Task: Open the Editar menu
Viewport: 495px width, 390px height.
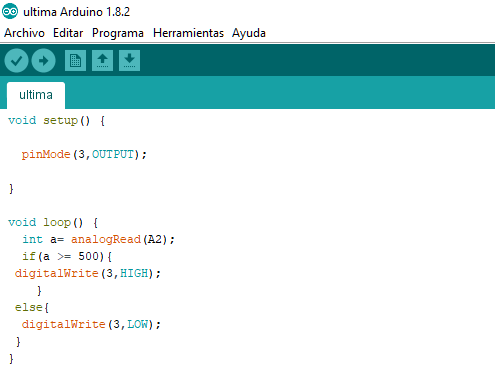Action: pos(68,33)
